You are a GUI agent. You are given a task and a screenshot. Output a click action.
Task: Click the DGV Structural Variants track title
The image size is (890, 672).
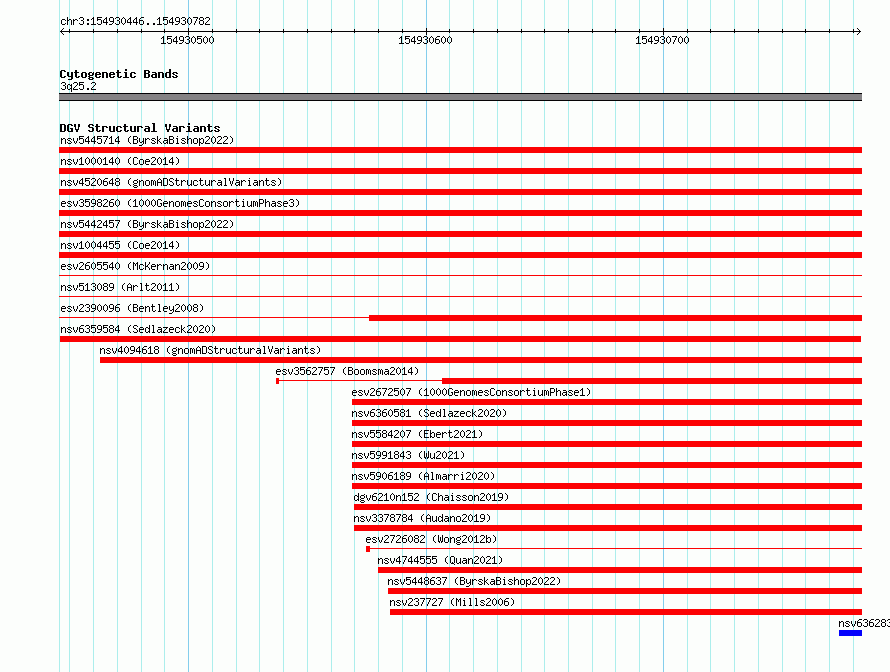(x=140, y=128)
